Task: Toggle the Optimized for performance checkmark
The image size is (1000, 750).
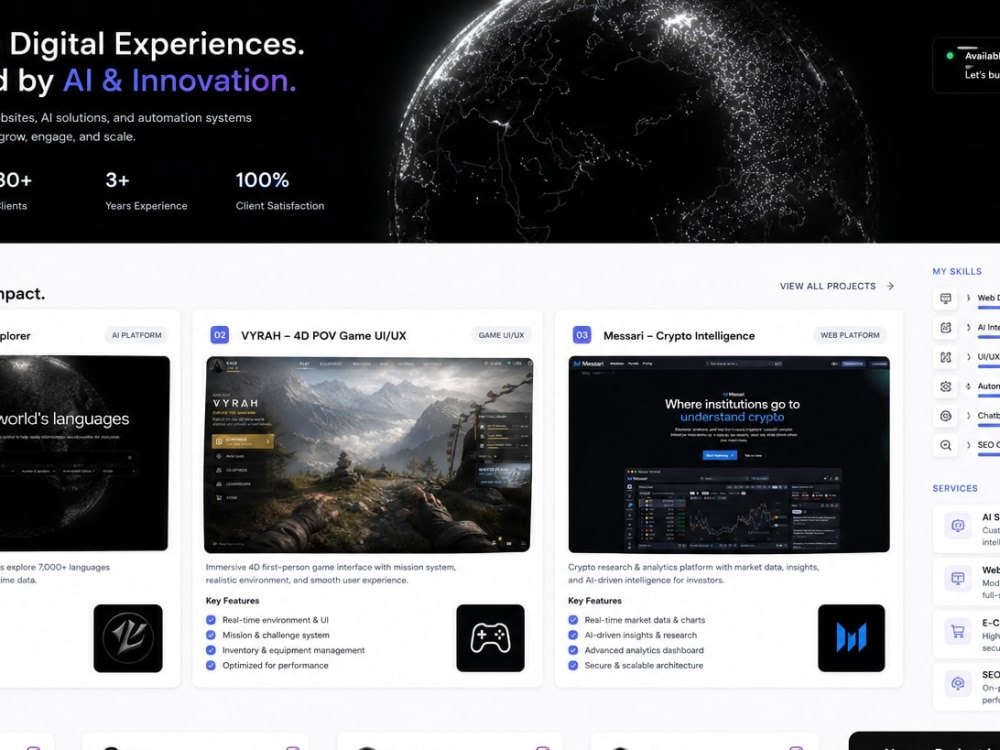Action: pyautogui.click(x=211, y=665)
